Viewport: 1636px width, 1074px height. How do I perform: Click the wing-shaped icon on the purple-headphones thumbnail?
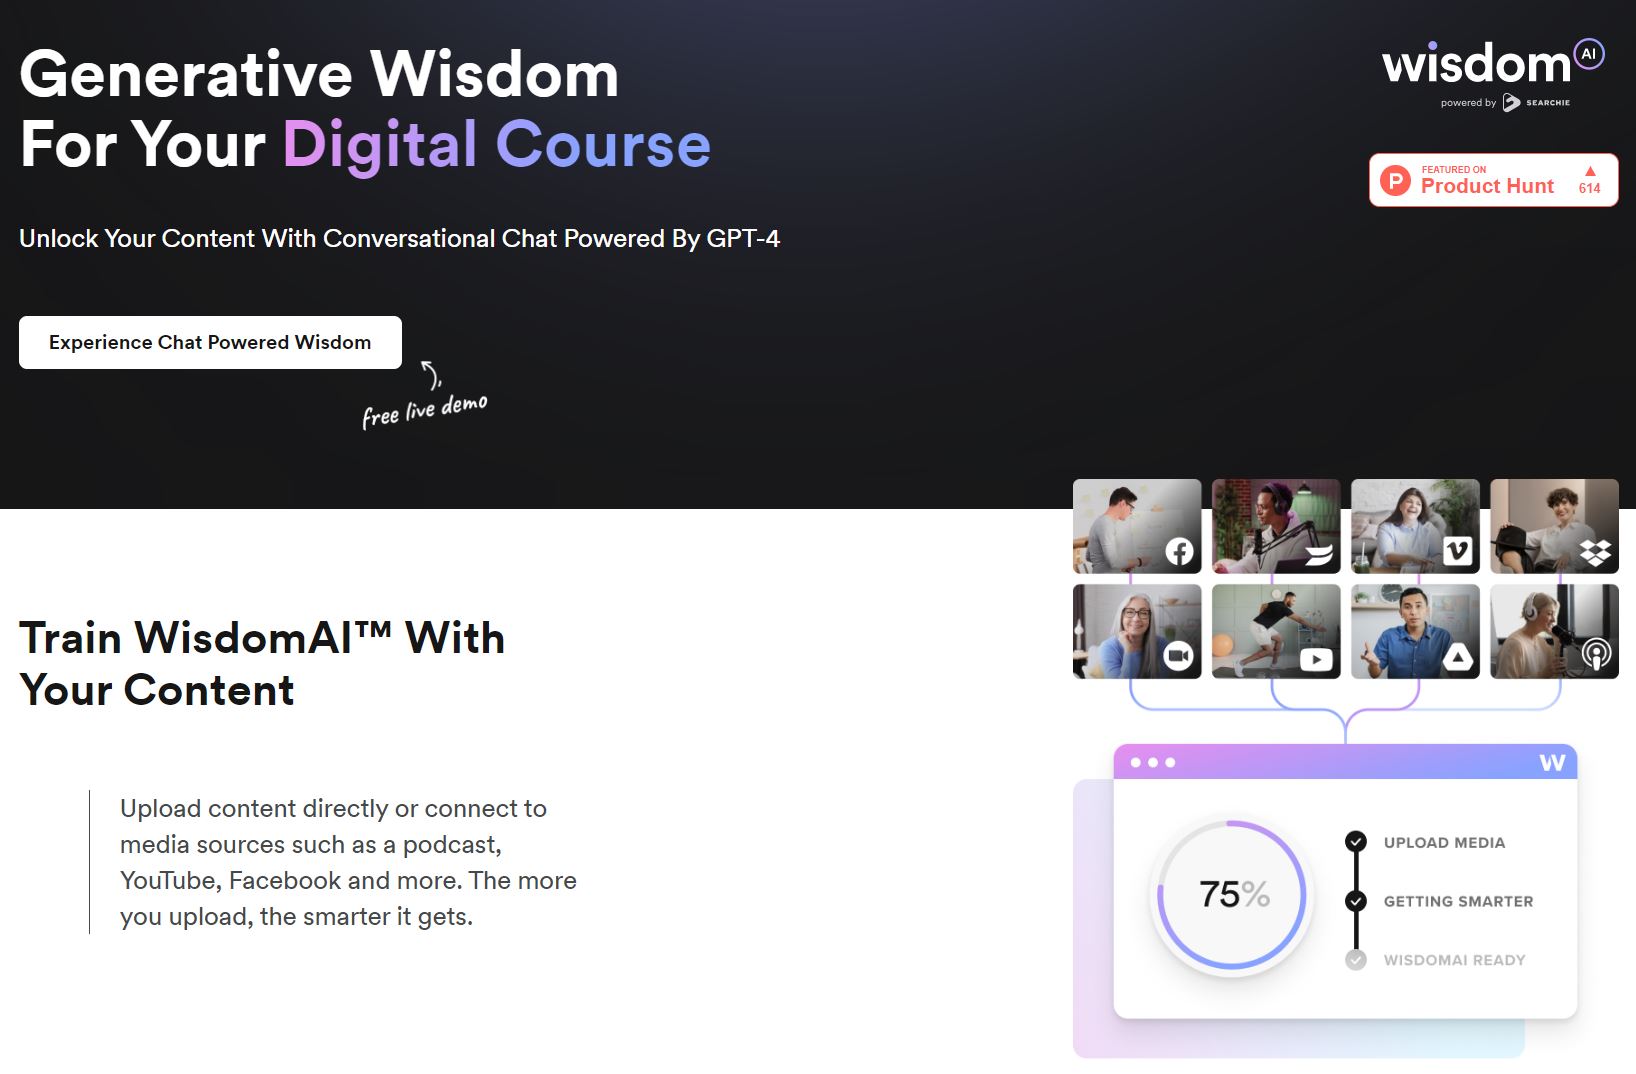click(x=1318, y=554)
